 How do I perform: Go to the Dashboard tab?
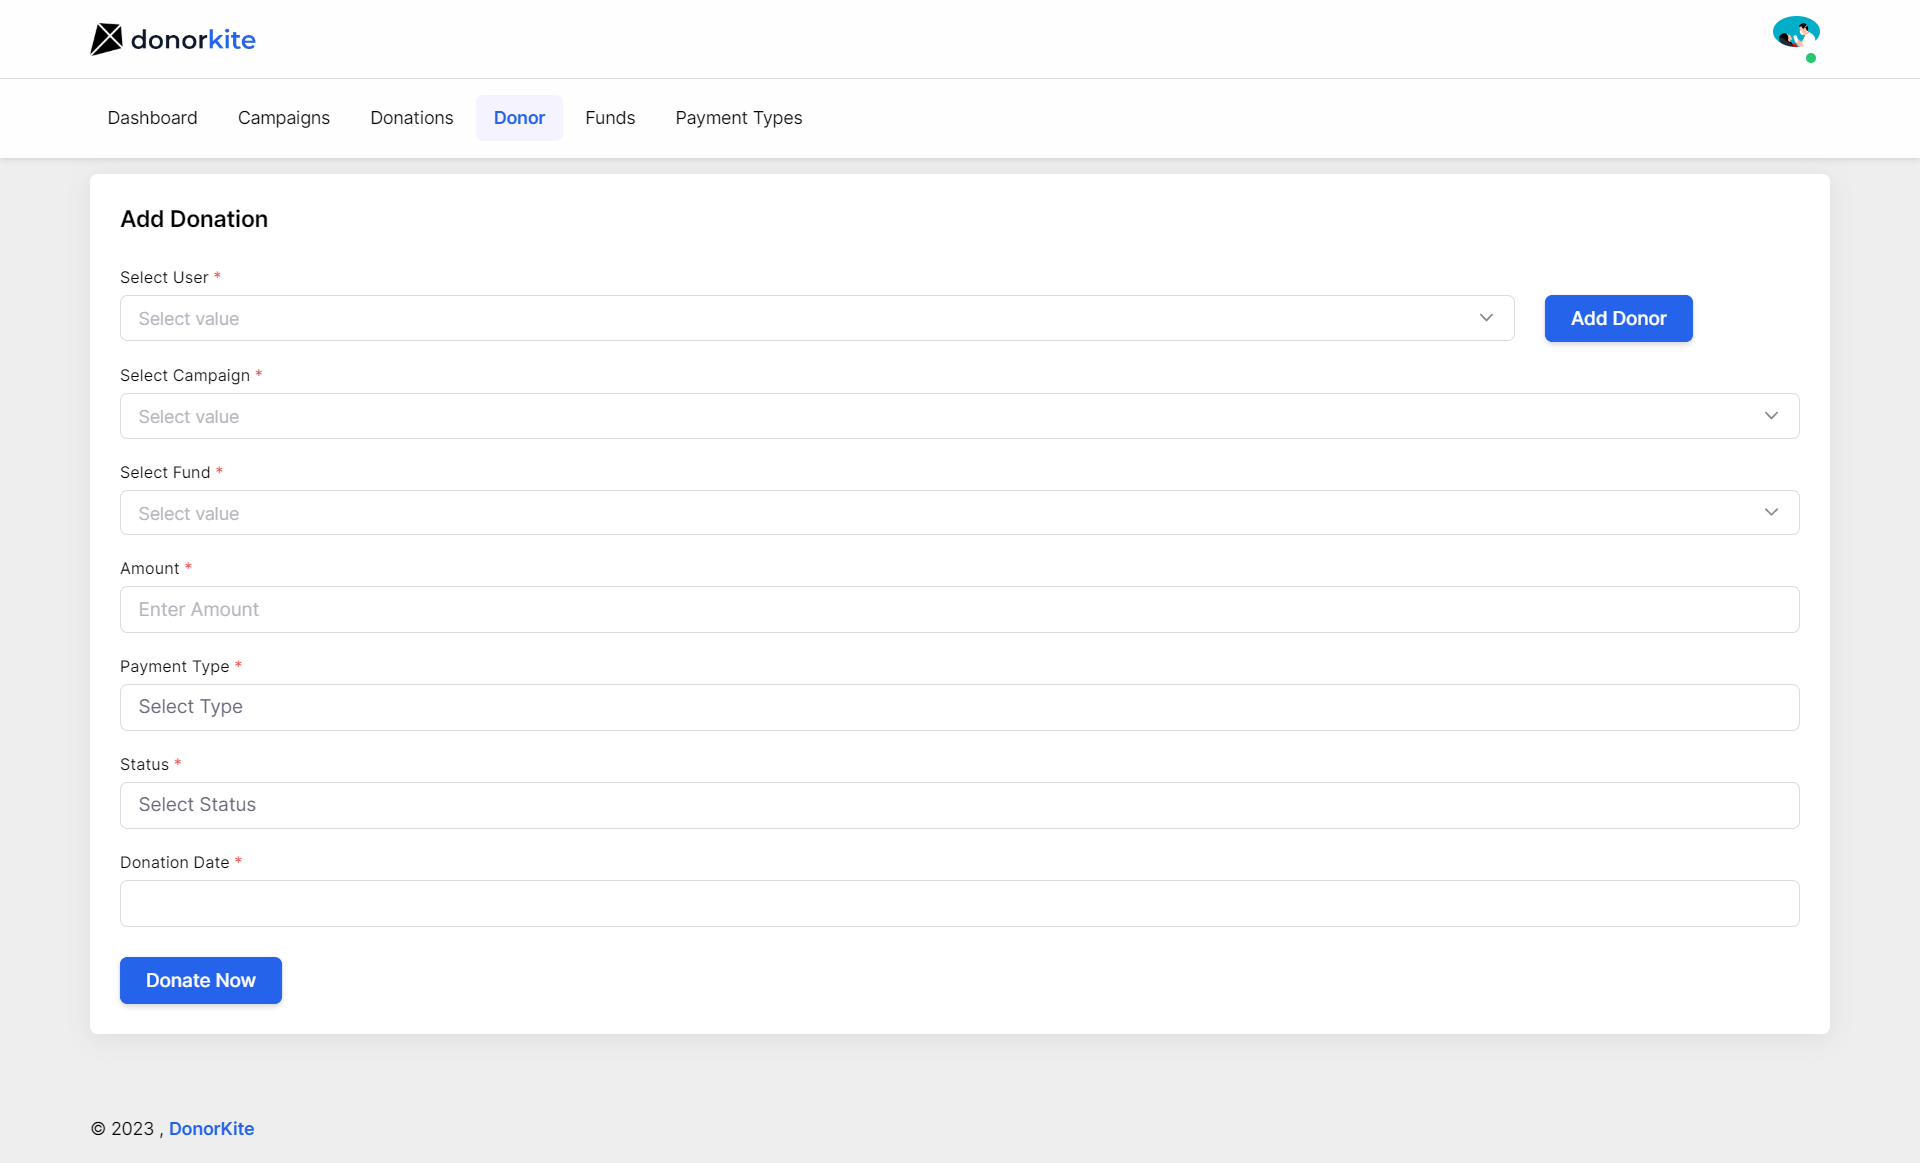(x=152, y=118)
